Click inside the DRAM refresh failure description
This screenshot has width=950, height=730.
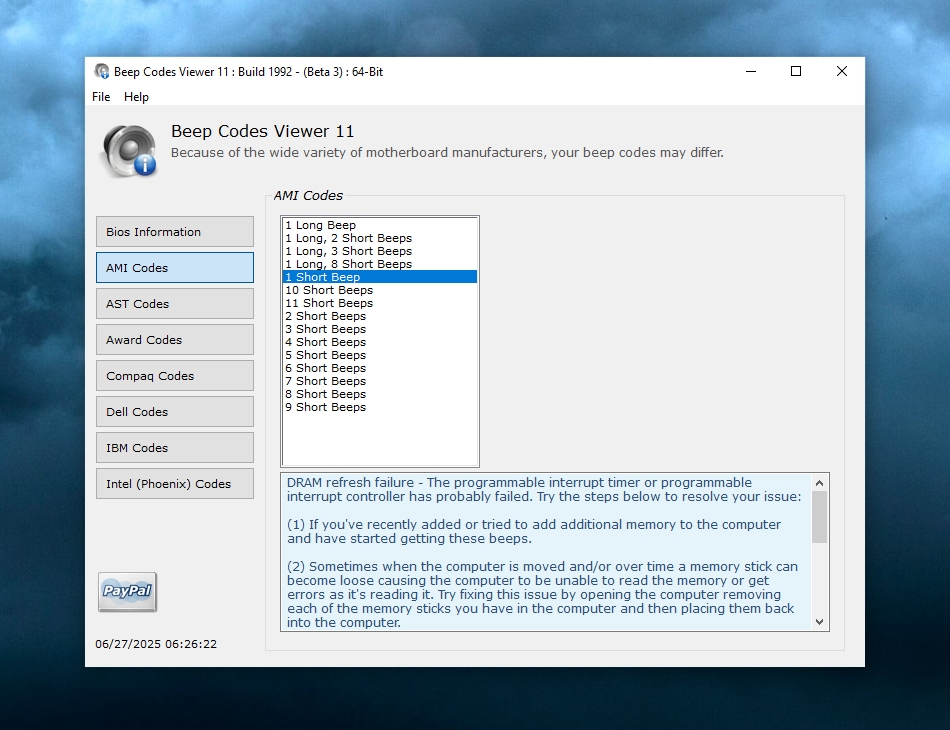click(546, 552)
